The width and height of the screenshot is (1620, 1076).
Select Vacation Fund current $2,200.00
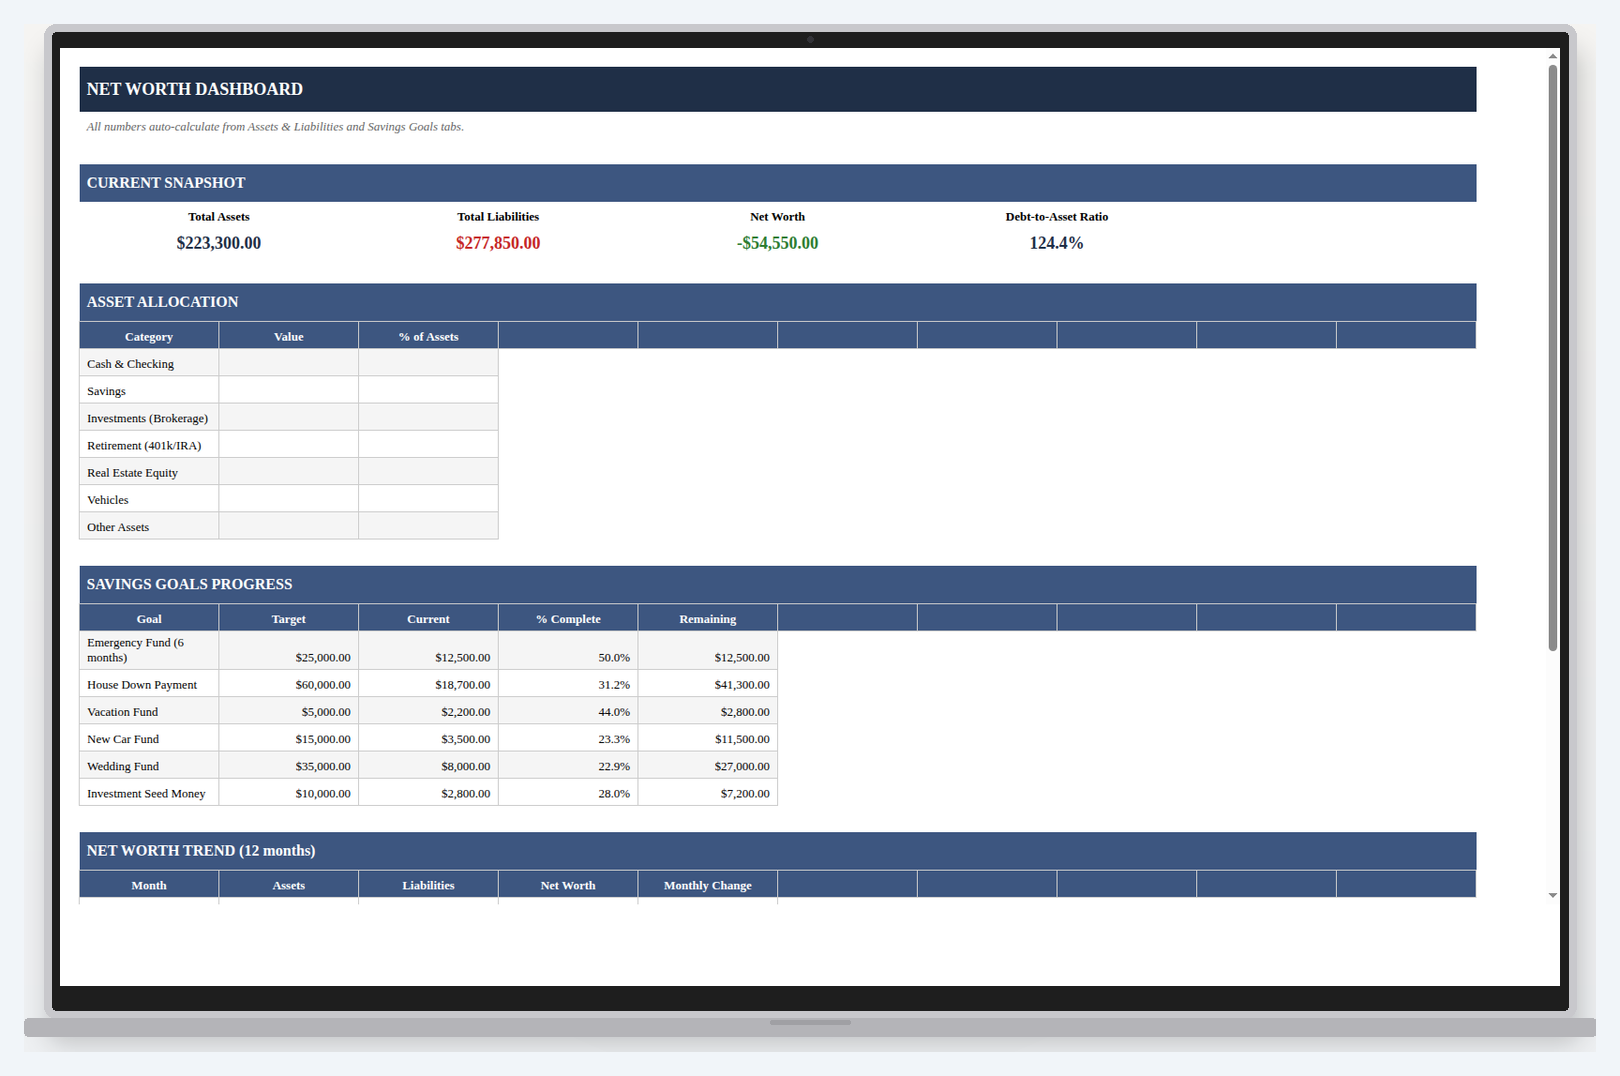(428, 711)
